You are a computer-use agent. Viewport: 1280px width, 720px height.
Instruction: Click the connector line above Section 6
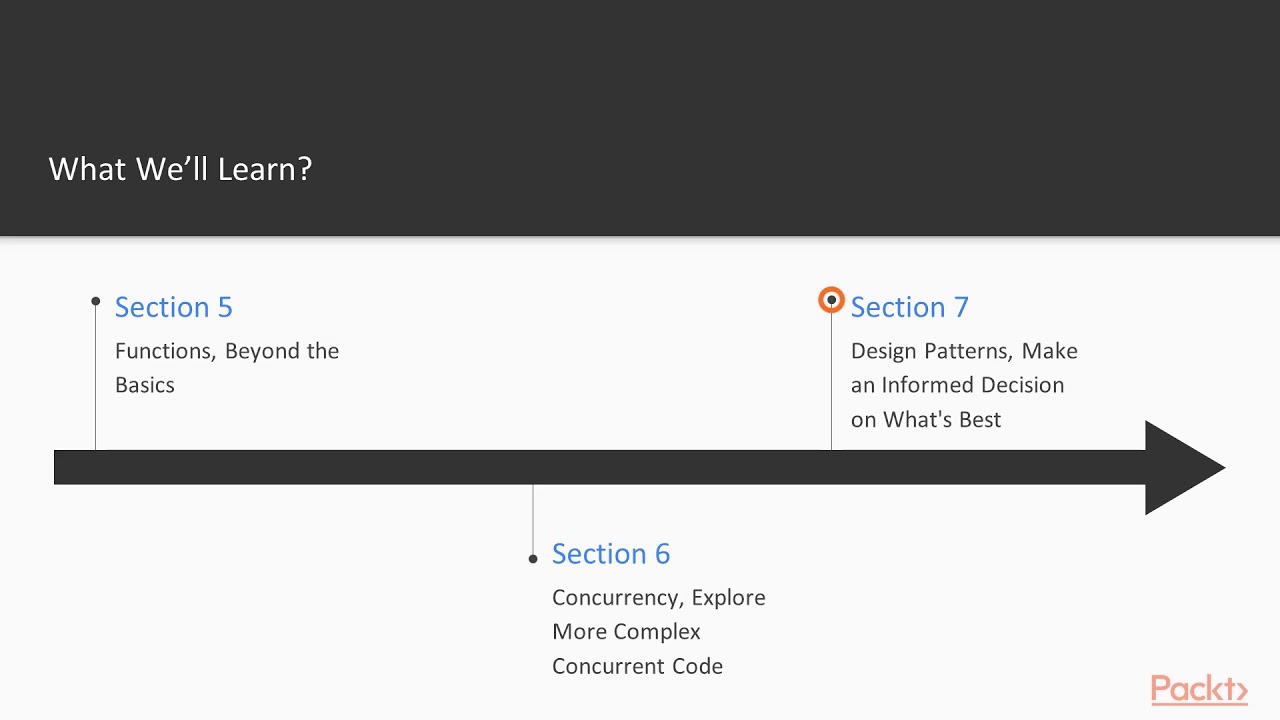533,518
